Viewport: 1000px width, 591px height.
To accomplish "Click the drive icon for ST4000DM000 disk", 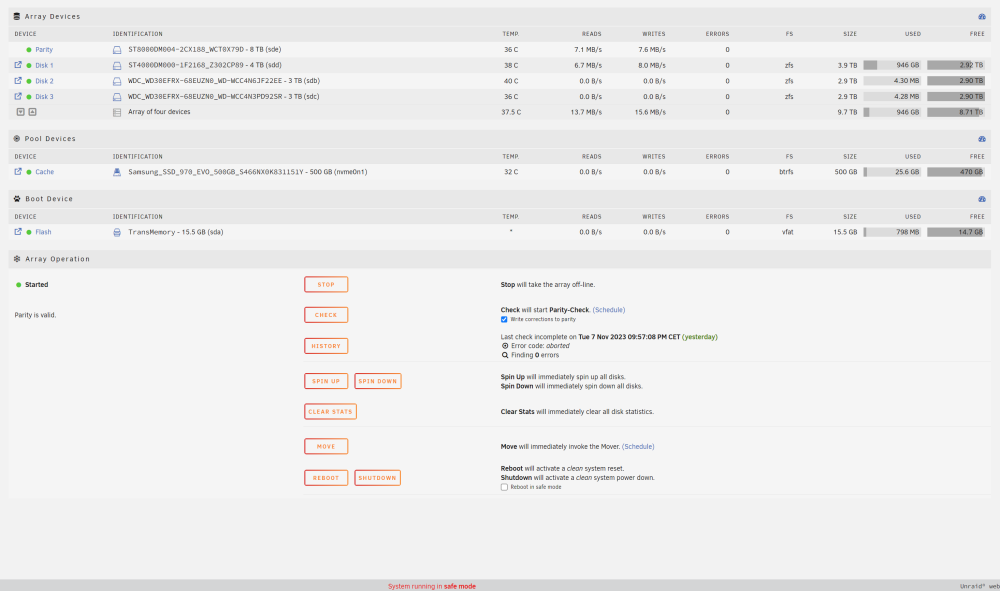I will [117, 65].
